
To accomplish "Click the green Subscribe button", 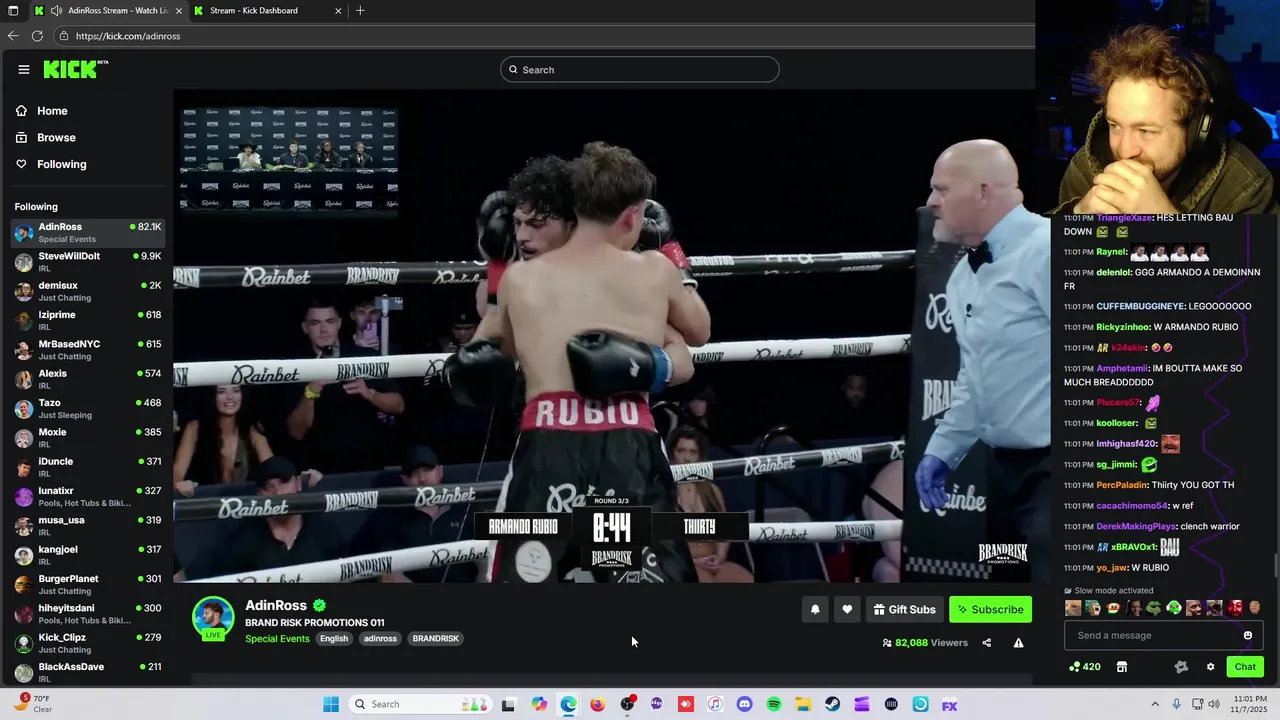I will (x=990, y=609).
